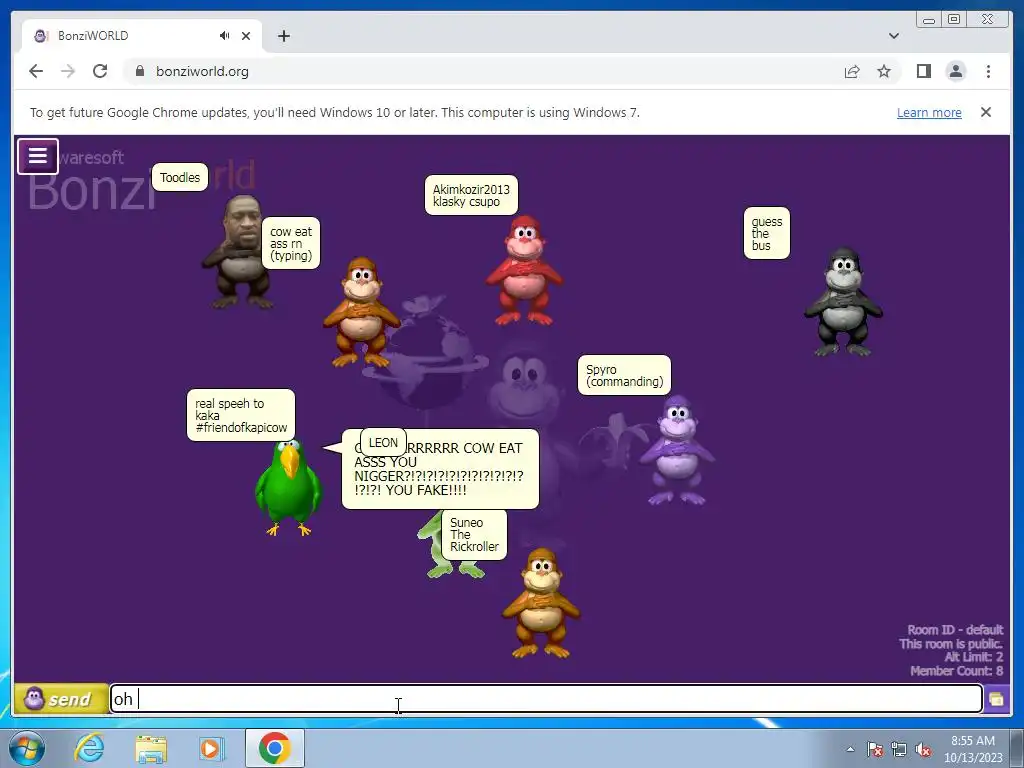Click the 'Alt Limit: 2' text

click(974, 657)
